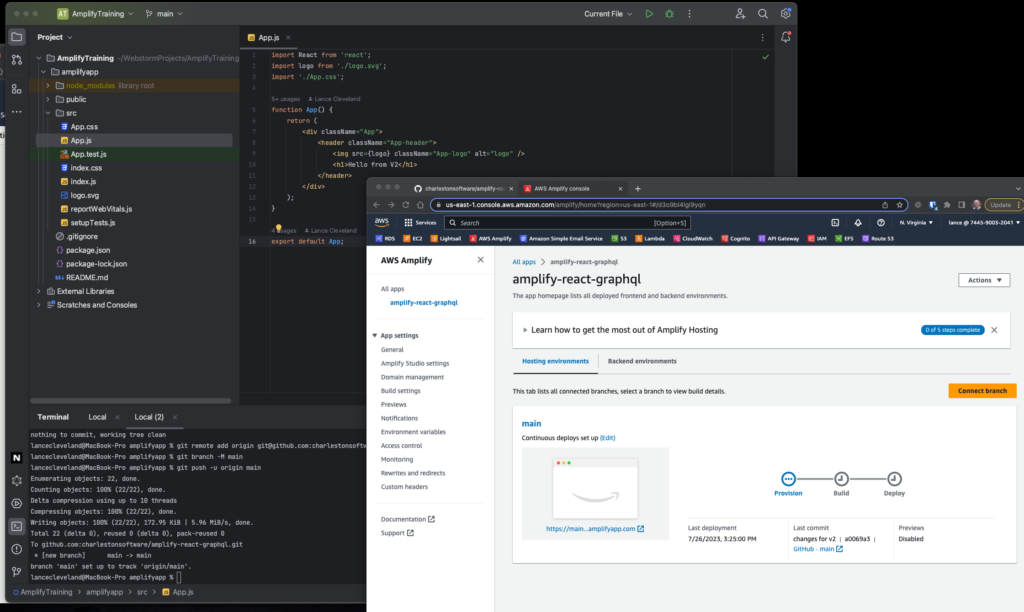Screen dimensions: 1024x612
Task: Run the current file with the Run icon
Action: point(649,14)
